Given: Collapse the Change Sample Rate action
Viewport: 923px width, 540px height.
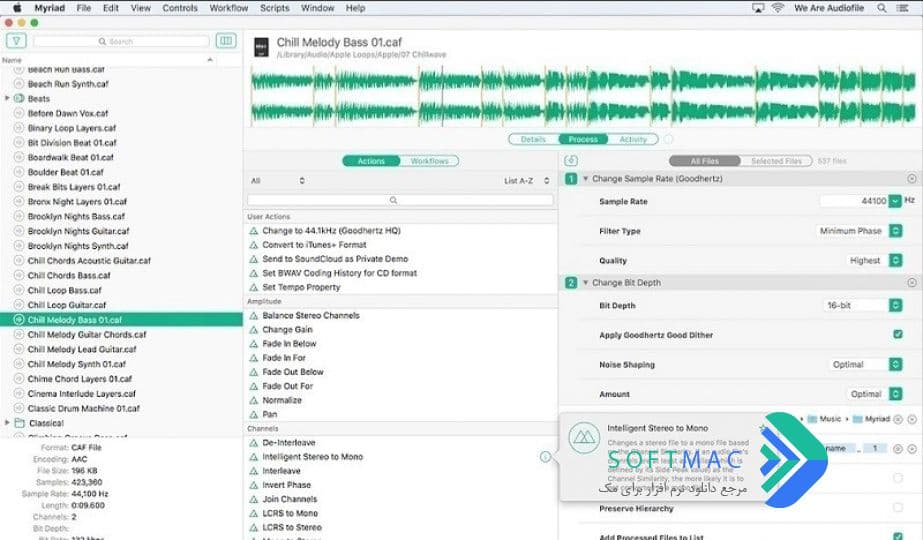Looking at the screenshot, I should 586,178.
